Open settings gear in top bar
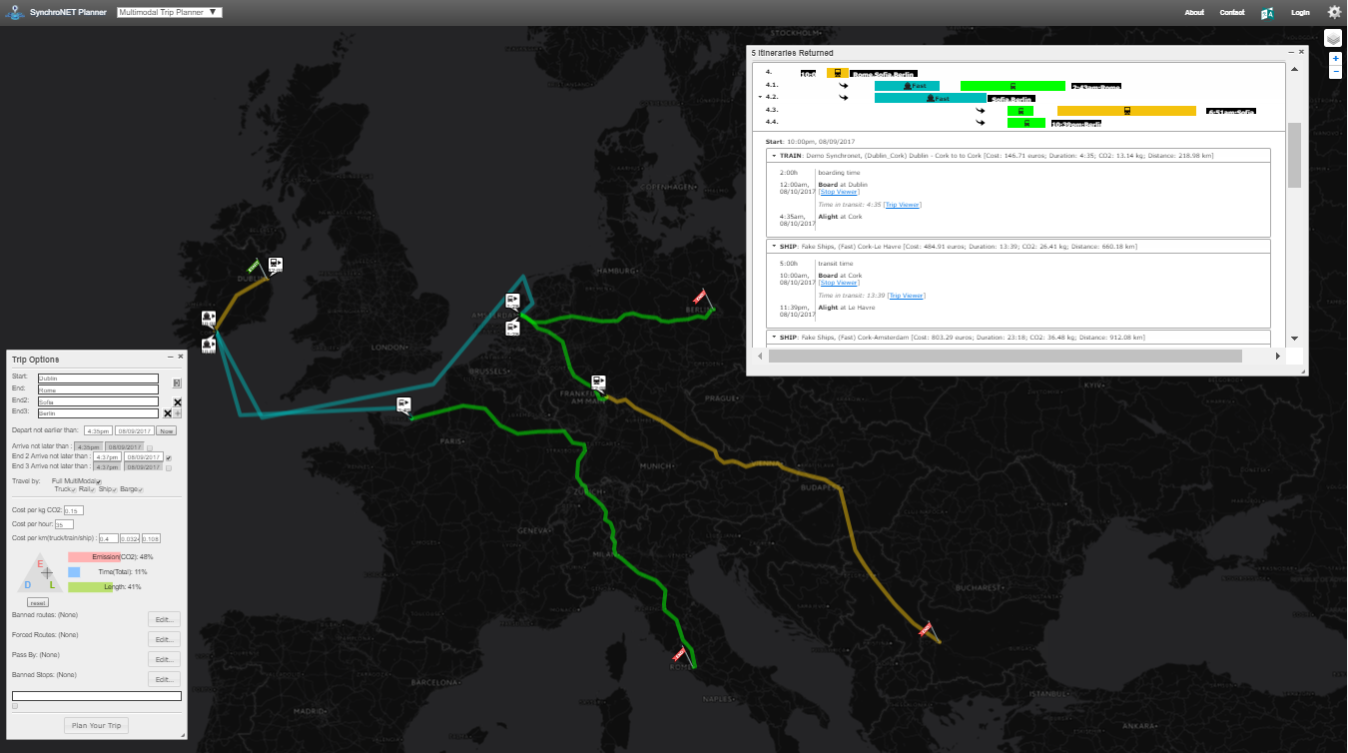Viewport: 1348px width, 753px height. 1334,12
